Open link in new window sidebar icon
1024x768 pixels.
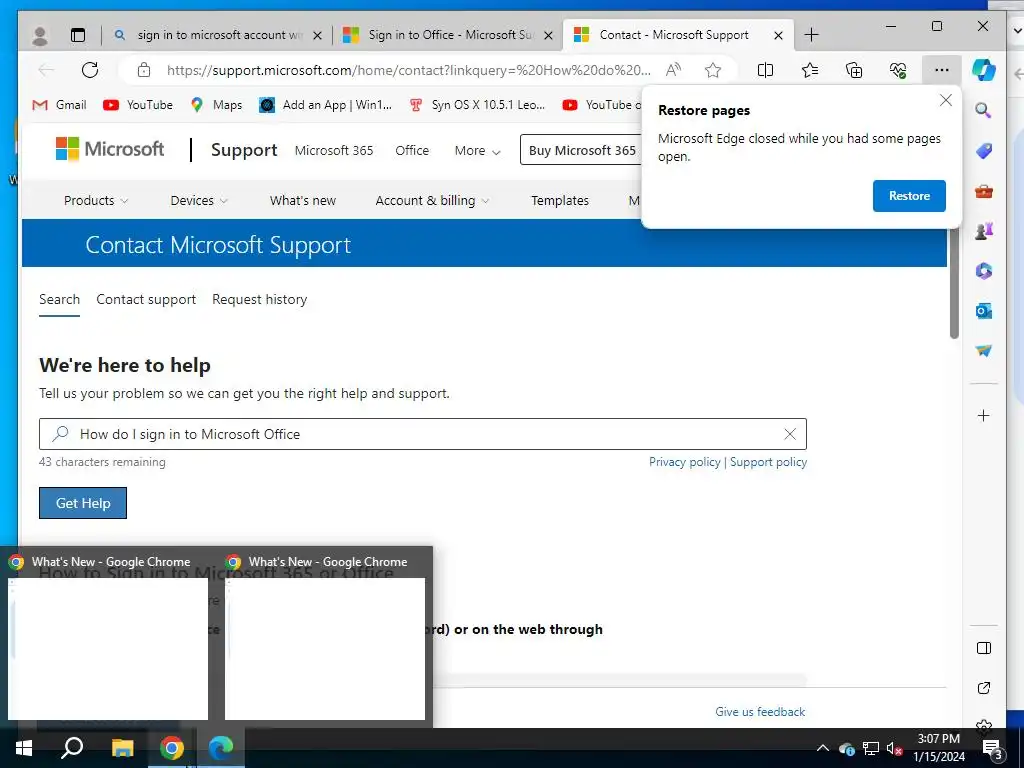tap(984, 688)
